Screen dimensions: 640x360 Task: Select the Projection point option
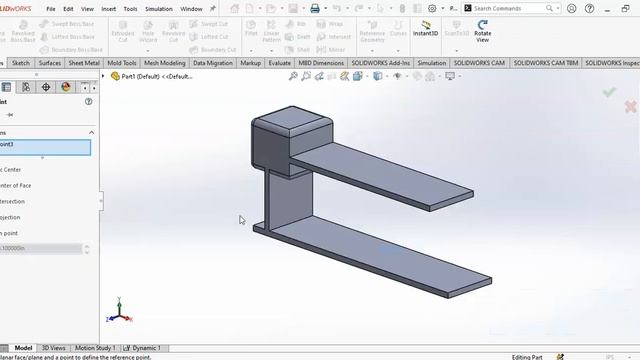pos(10,217)
